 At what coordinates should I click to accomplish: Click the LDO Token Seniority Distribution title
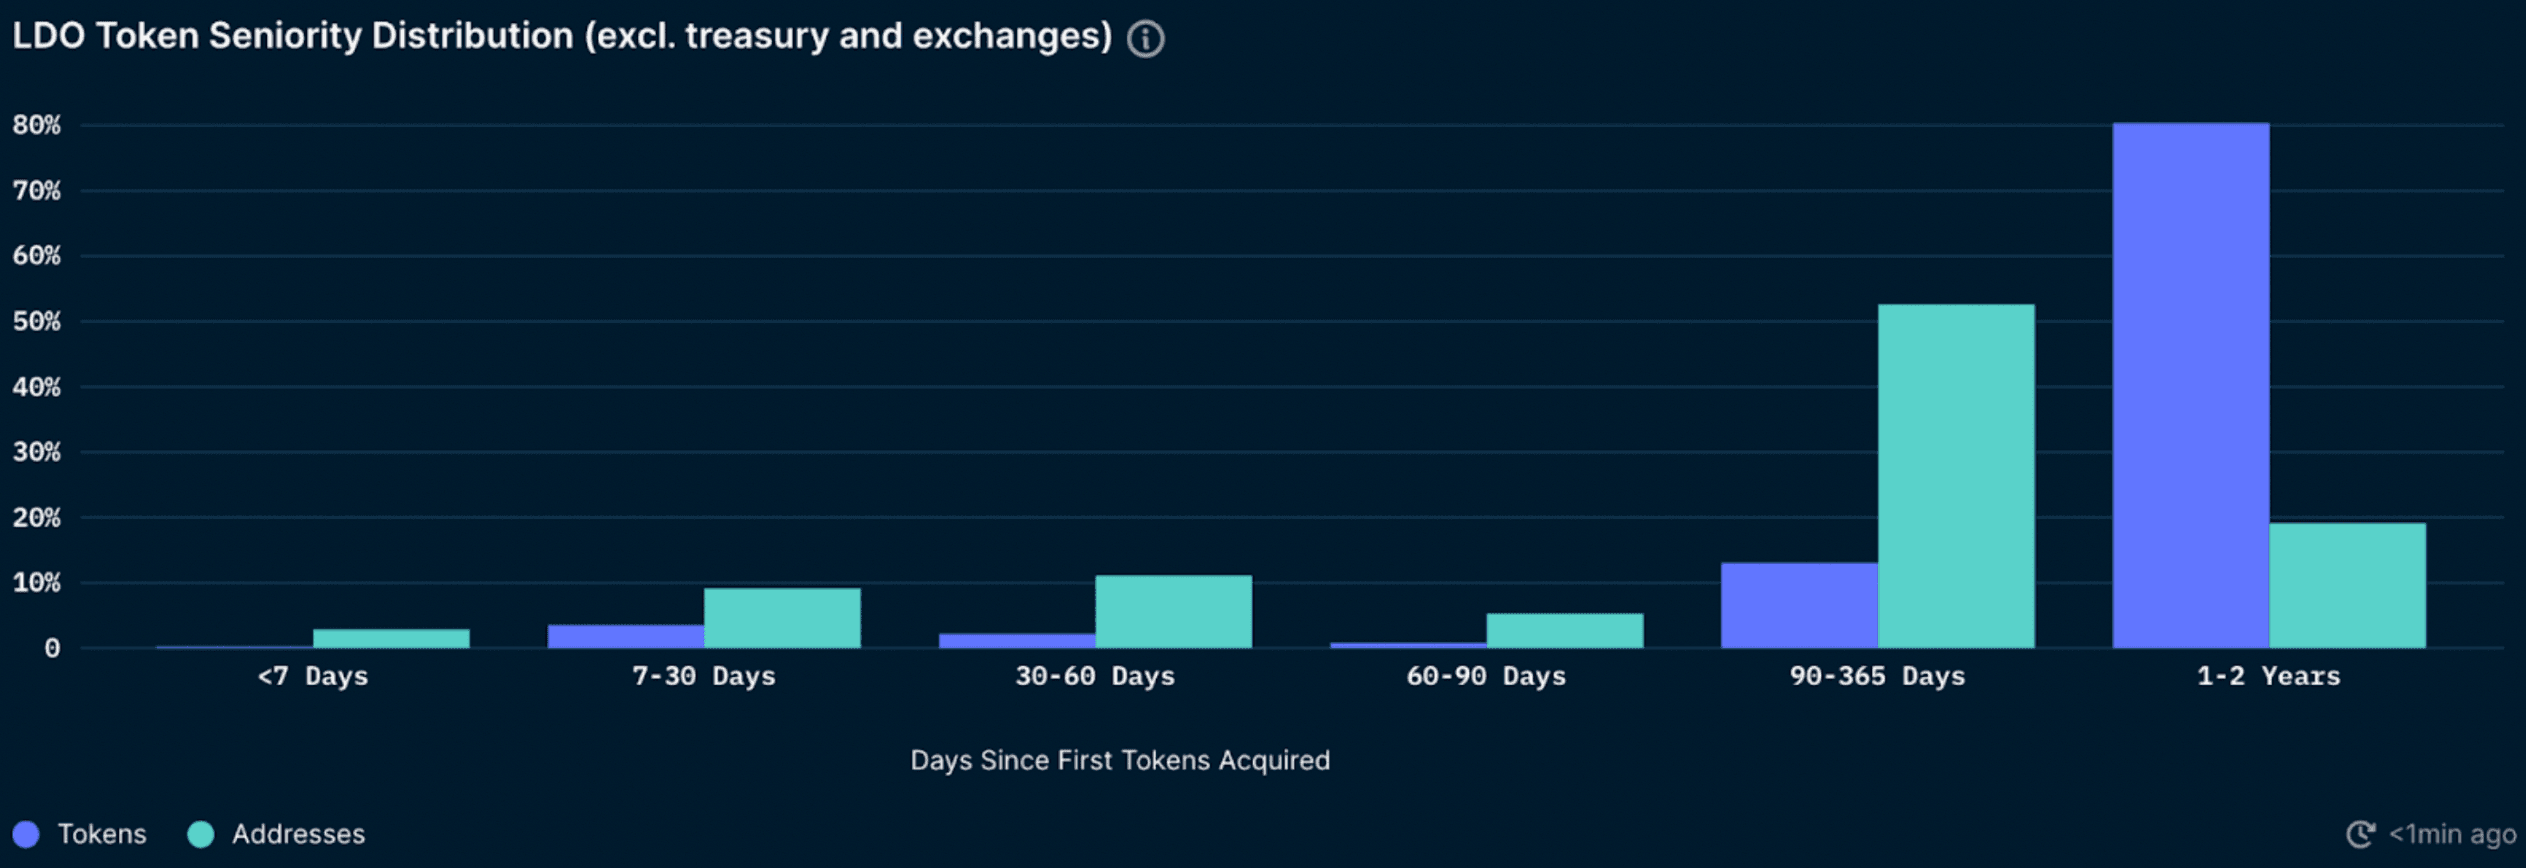pos(561,37)
